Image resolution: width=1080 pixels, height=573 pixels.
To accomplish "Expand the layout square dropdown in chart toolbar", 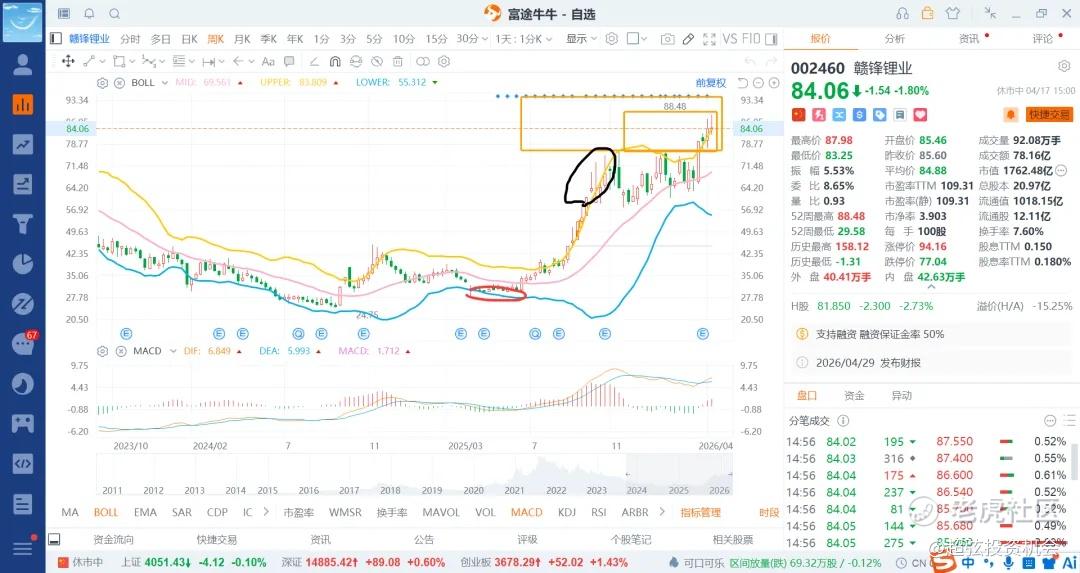I will (637, 39).
